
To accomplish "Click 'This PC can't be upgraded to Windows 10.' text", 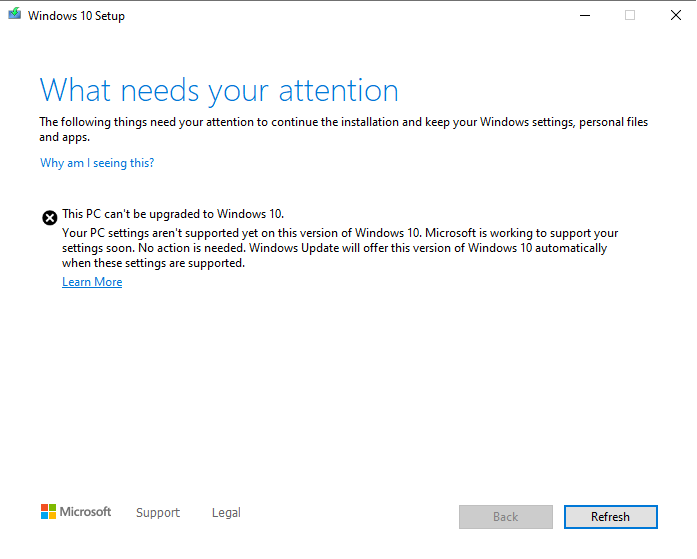I will pos(173,214).
